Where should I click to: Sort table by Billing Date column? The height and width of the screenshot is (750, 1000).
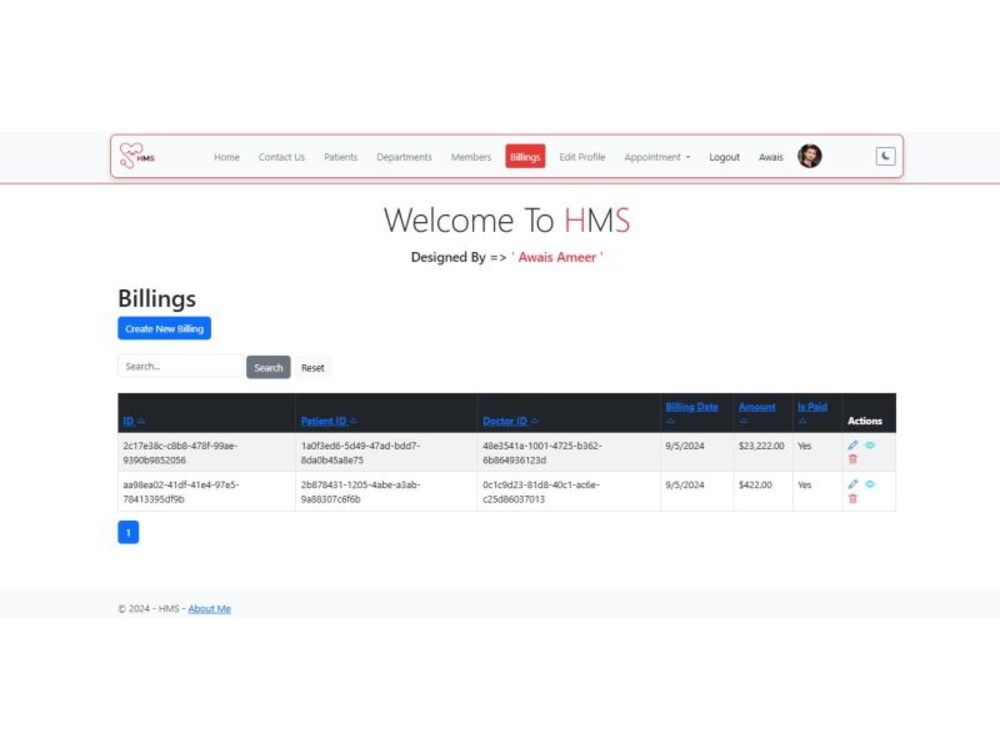click(x=691, y=407)
